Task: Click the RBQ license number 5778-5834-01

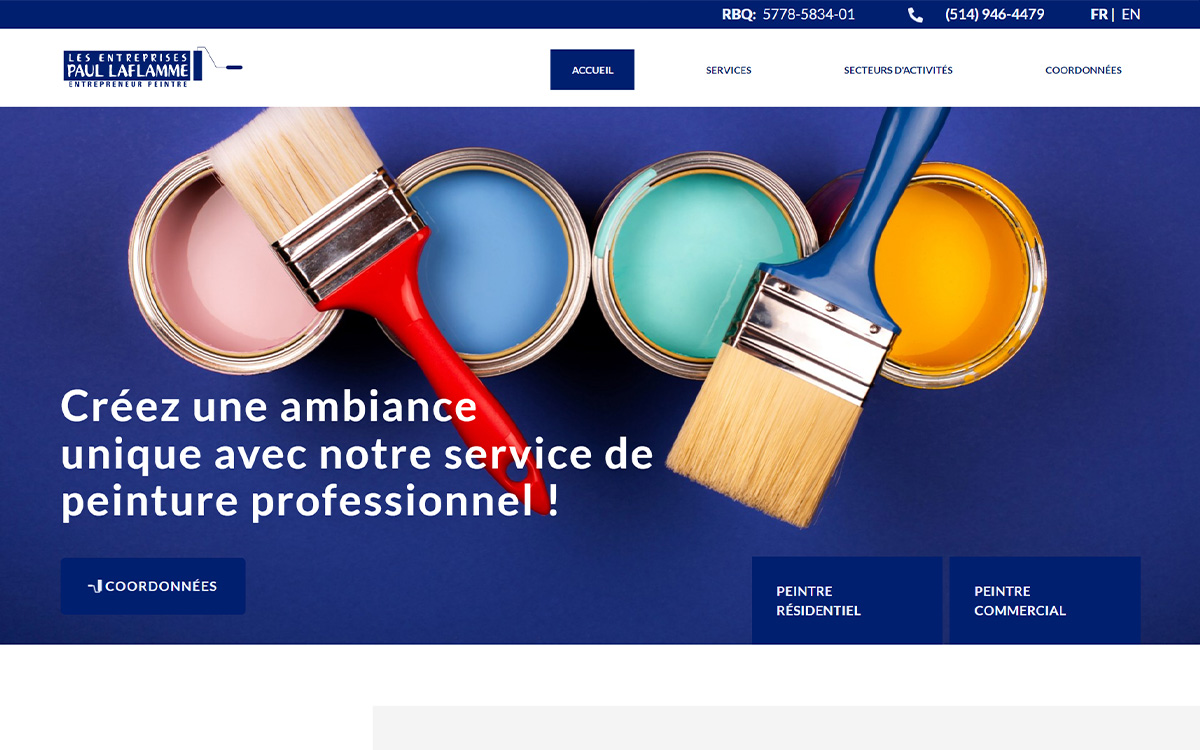Action: click(809, 14)
